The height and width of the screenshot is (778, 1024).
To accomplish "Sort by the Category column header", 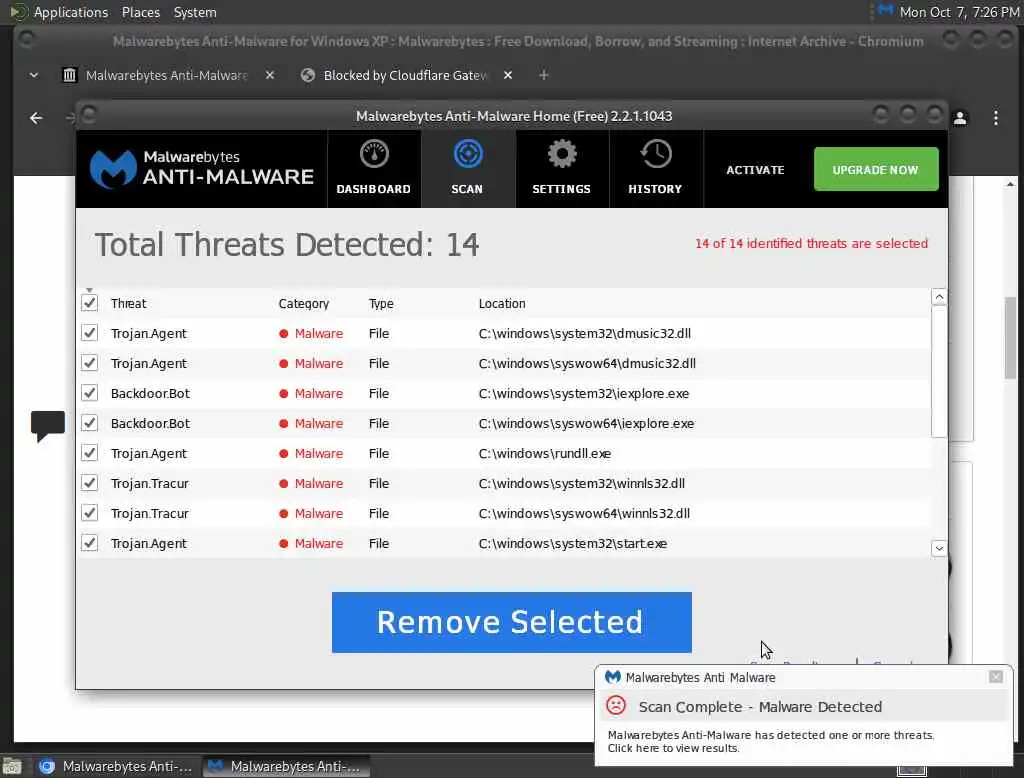I will [304, 304].
